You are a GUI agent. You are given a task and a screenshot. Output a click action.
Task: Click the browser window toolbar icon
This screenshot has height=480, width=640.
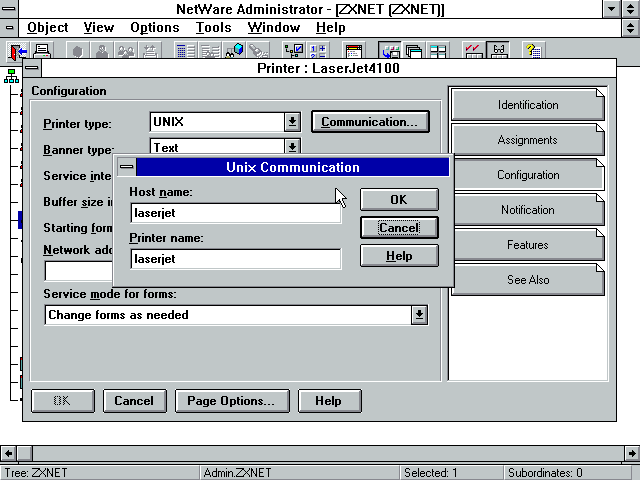coord(353,51)
